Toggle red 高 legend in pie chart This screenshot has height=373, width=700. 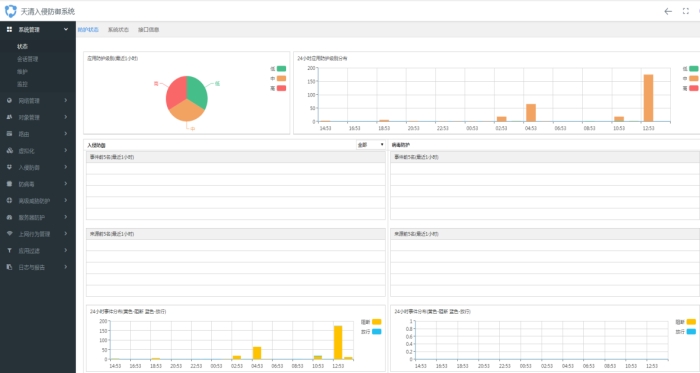(281, 88)
